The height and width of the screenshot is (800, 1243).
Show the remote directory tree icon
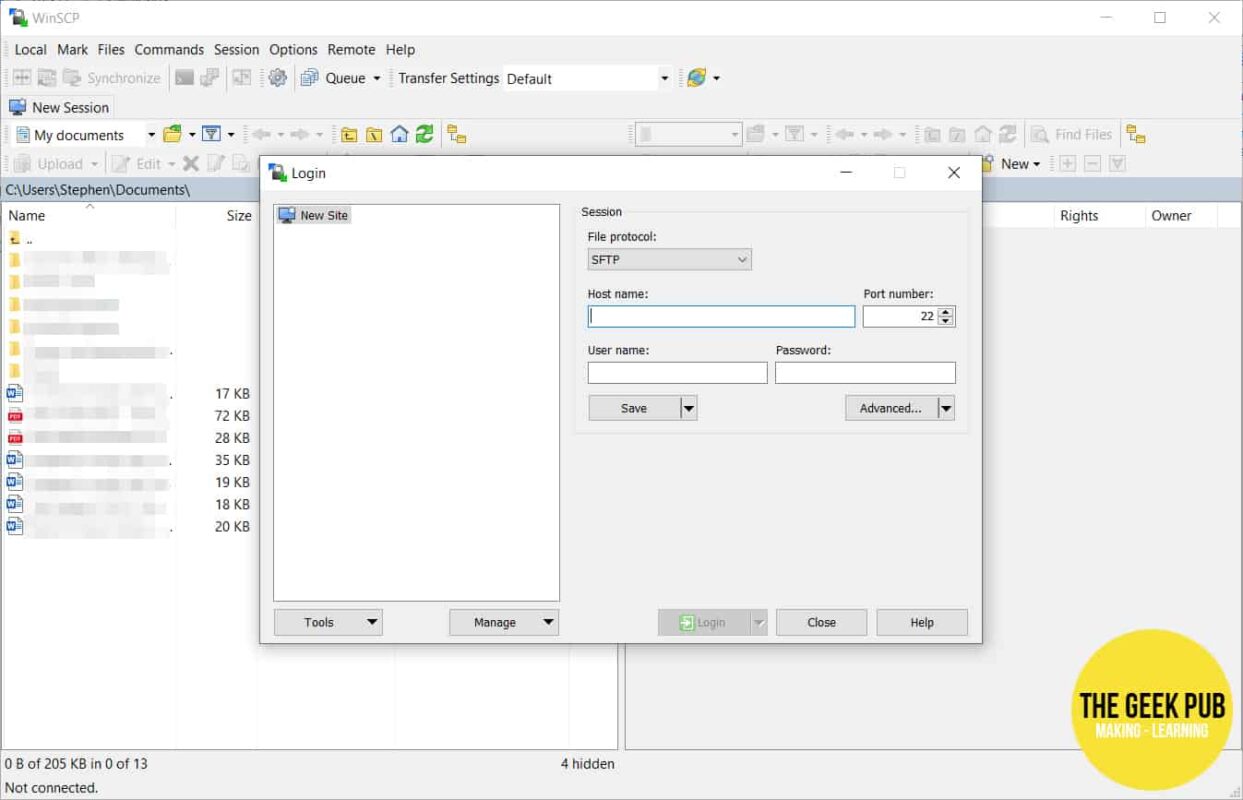click(1135, 135)
